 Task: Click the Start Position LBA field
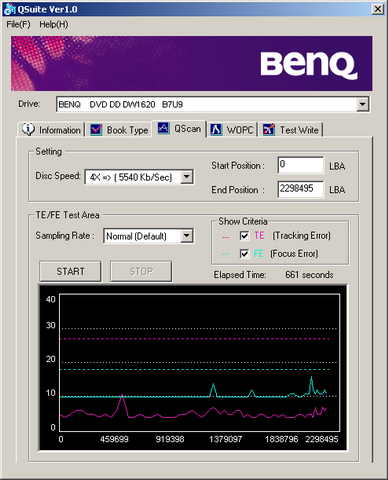300,165
